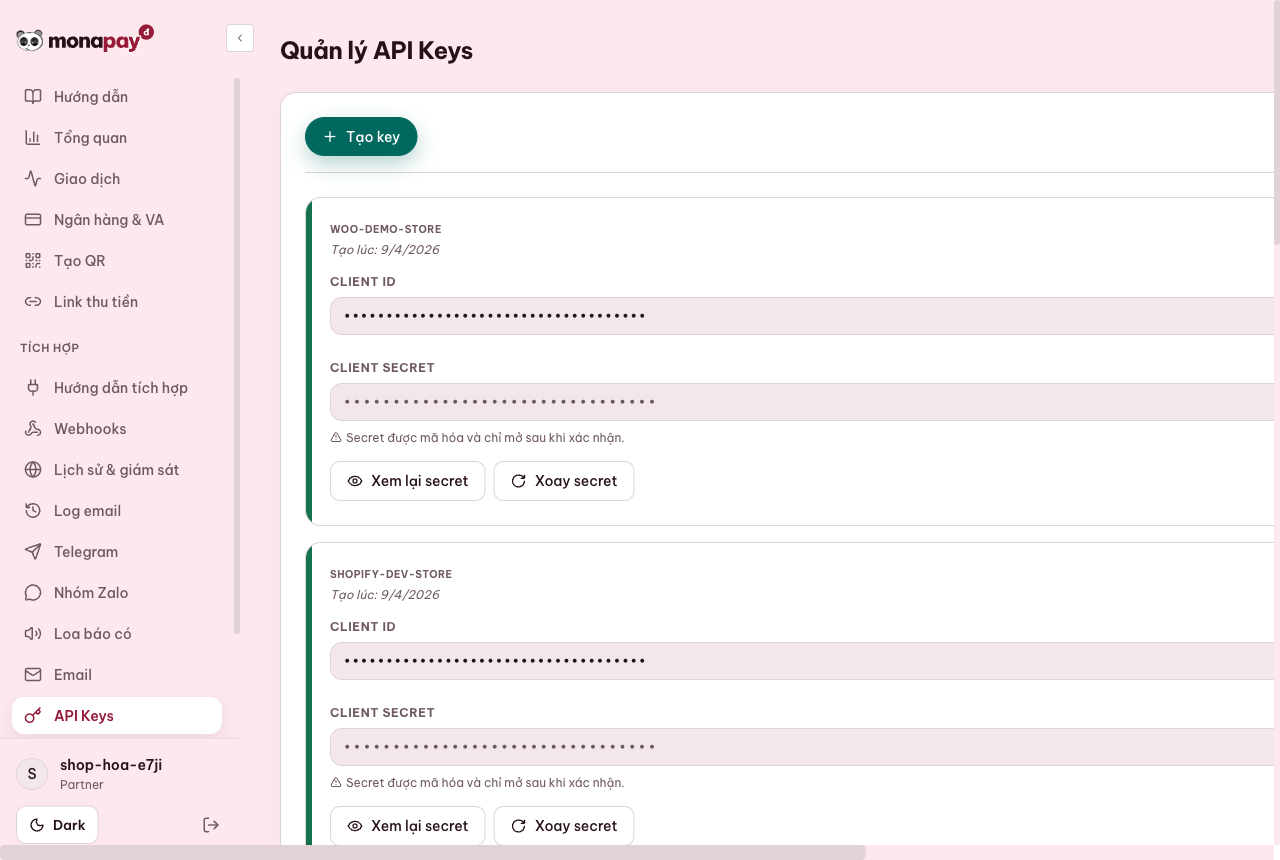Click the Loa báo có speaker icon
Screen dimensions: 1280x860
(x=33, y=634)
